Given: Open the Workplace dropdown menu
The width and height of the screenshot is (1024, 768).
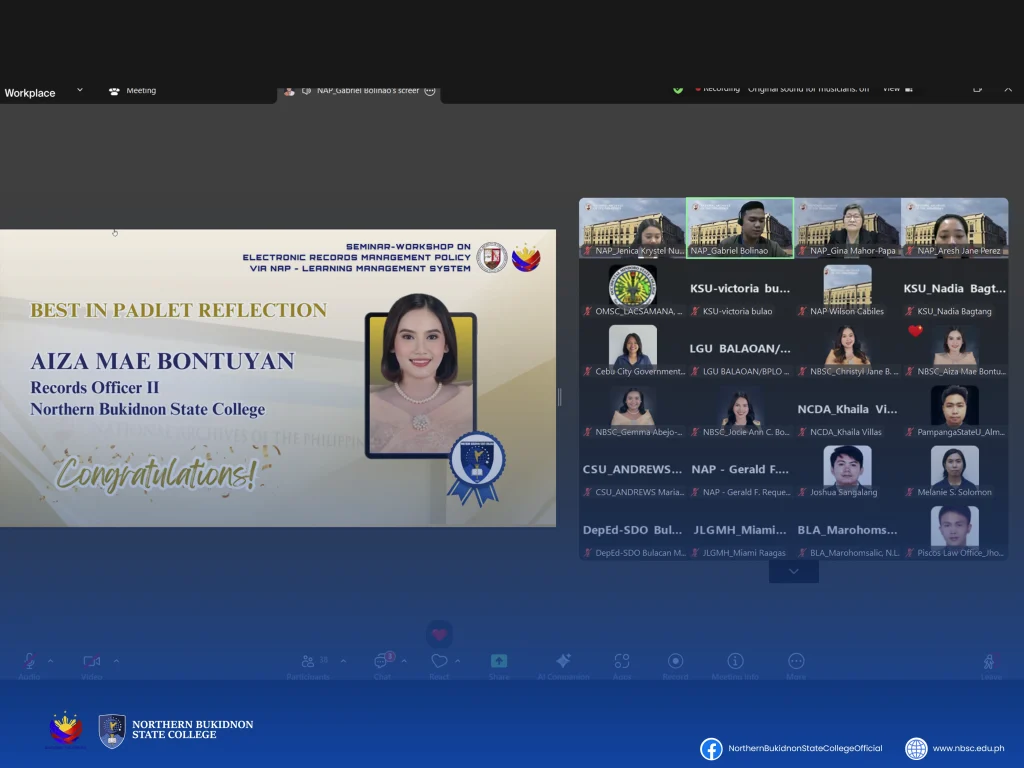Looking at the screenshot, I should (x=44, y=93).
